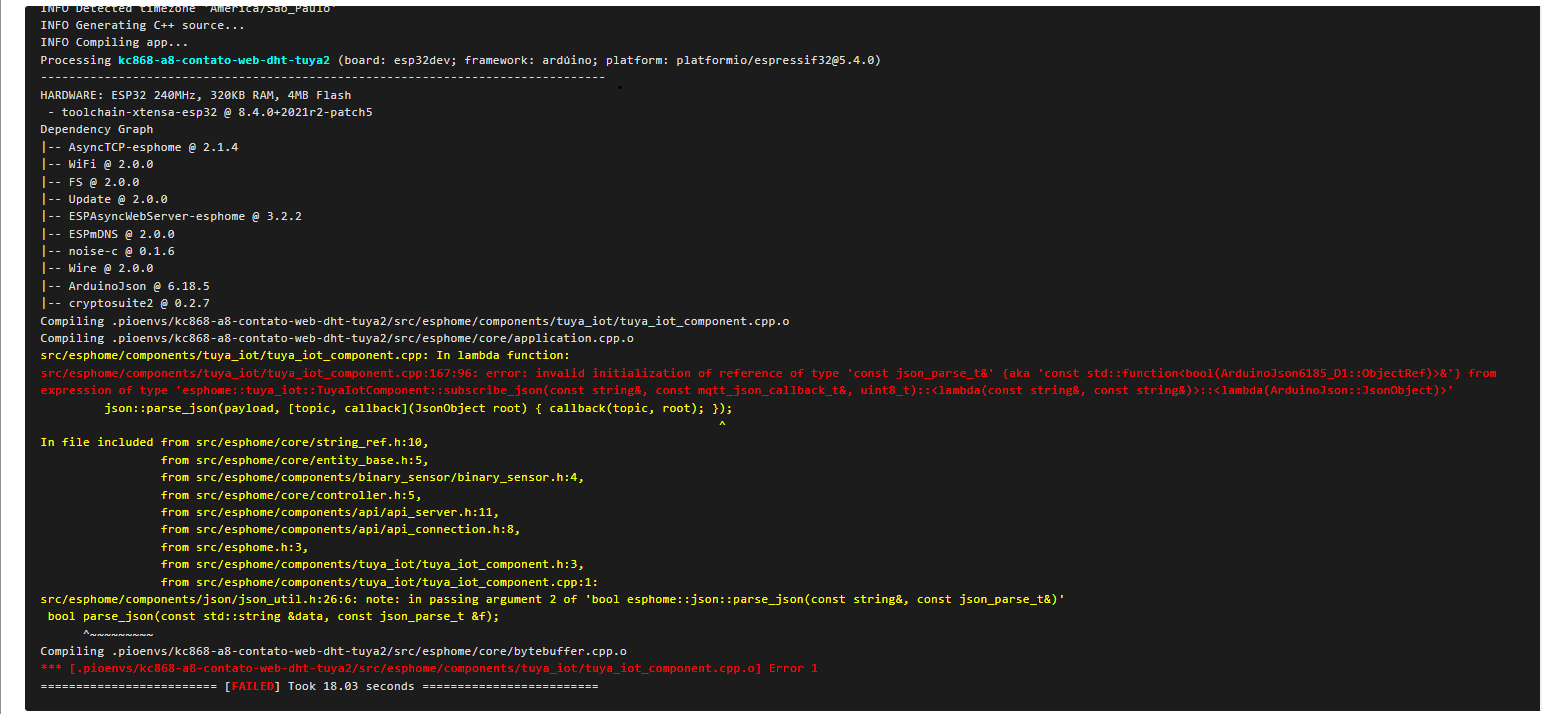Click the noise-c @ 0.1.6 dependency

click(107, 251)
